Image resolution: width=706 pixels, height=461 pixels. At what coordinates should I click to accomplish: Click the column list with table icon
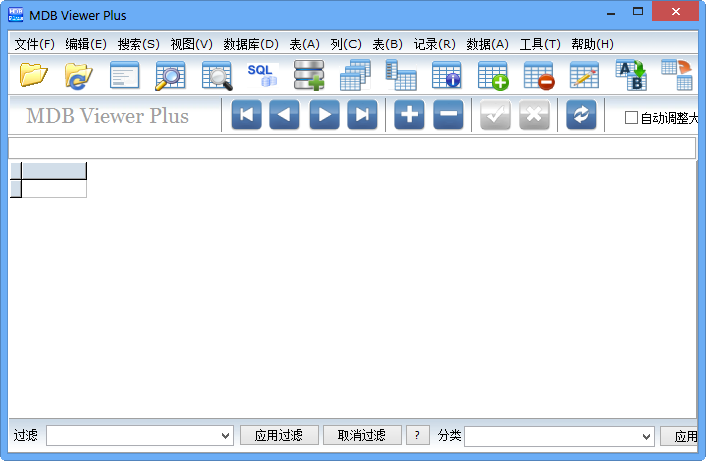tap(401, 75)
